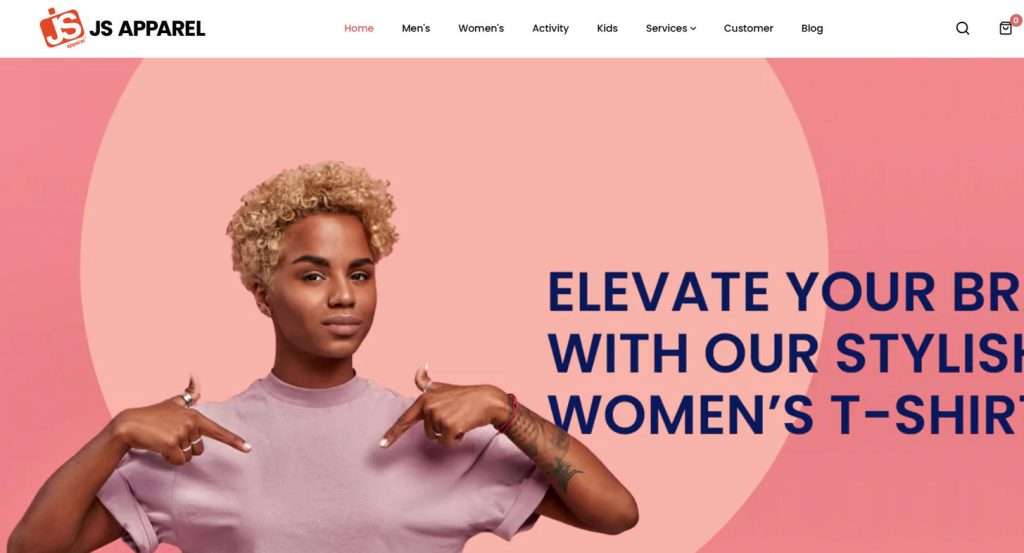The width and height of the screenshot is (1024, 553).
Task: Click the cart item count badge
Action: pyautogui.click(x=1016, y=20)
